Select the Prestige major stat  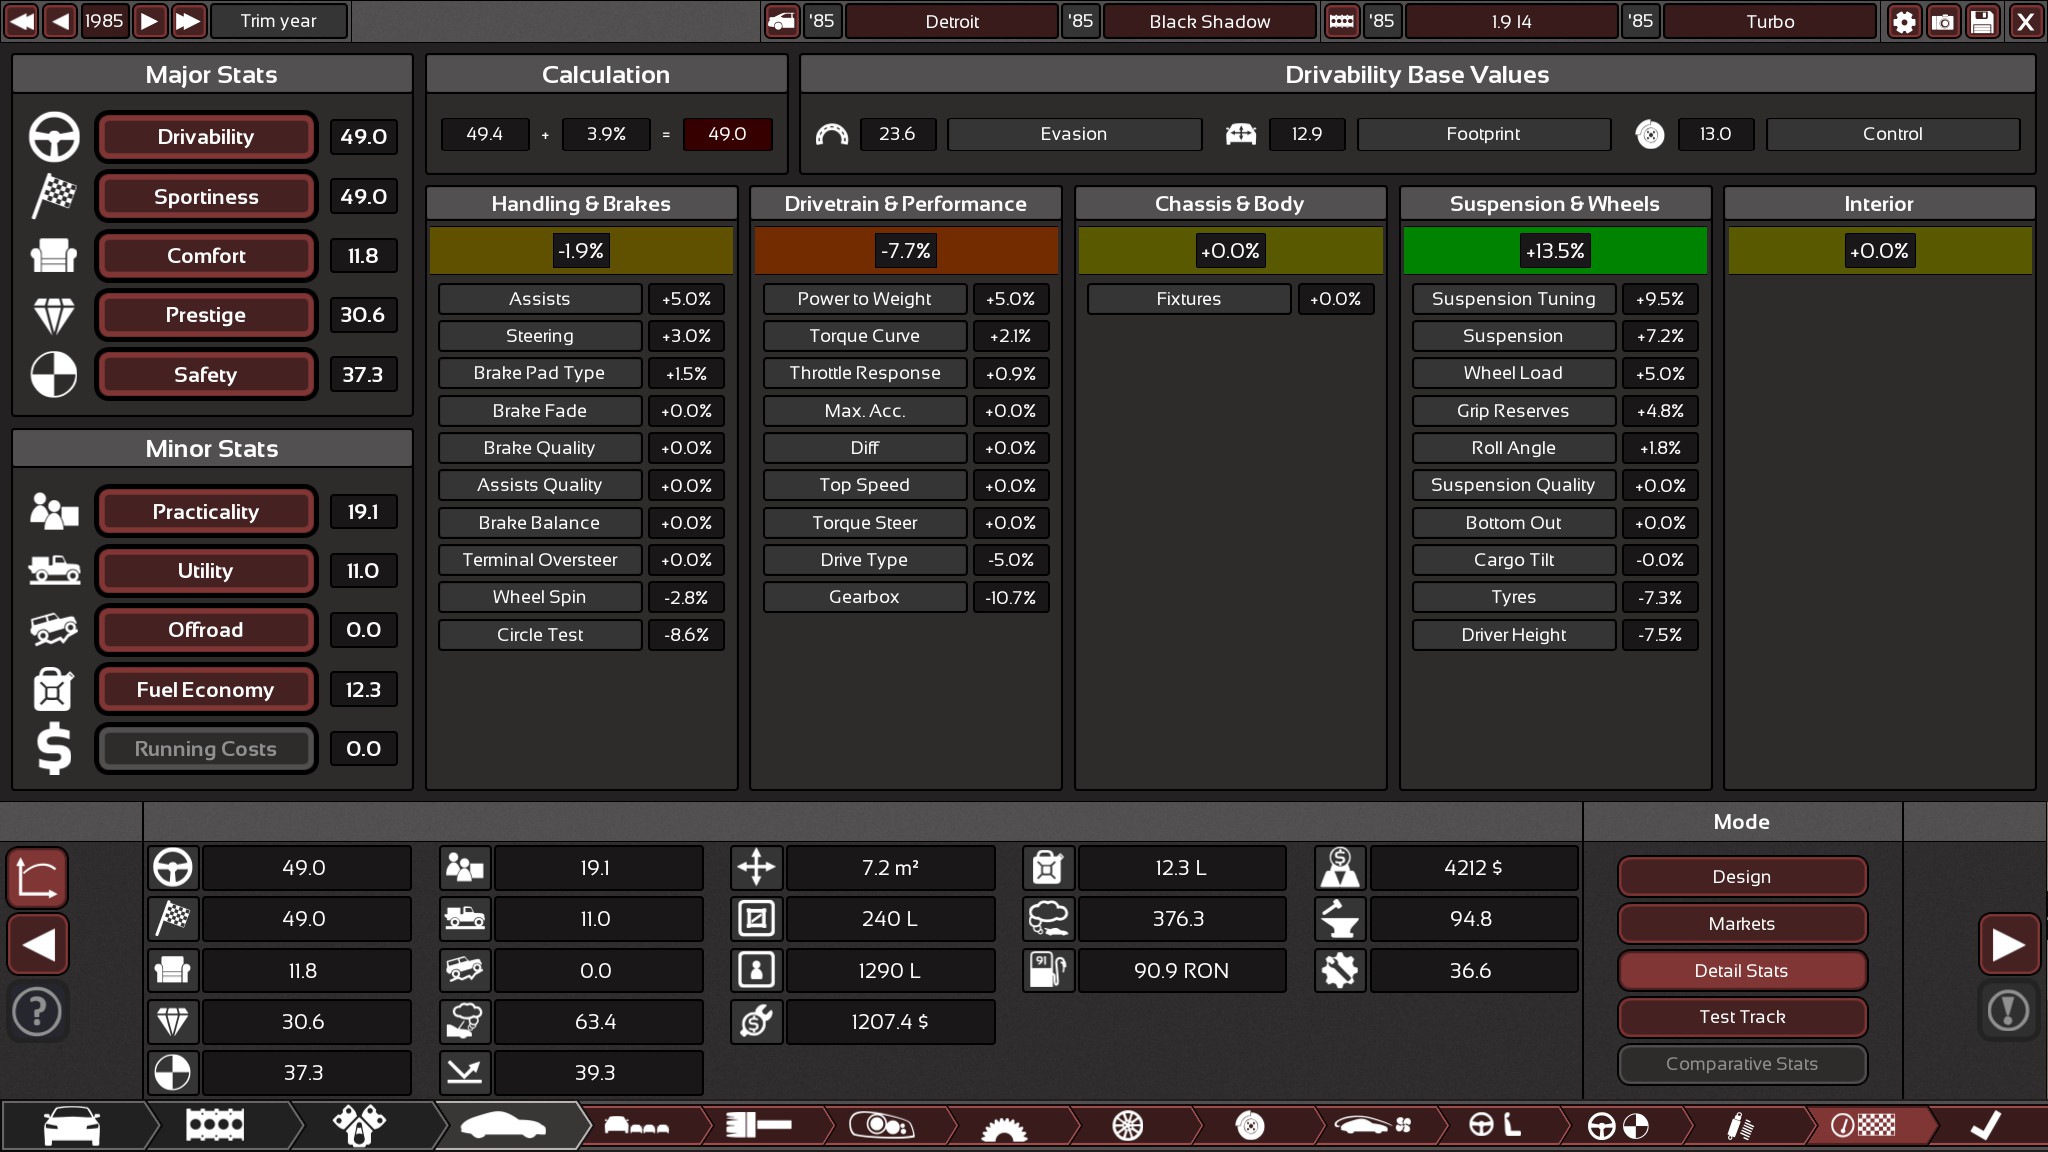205,315
